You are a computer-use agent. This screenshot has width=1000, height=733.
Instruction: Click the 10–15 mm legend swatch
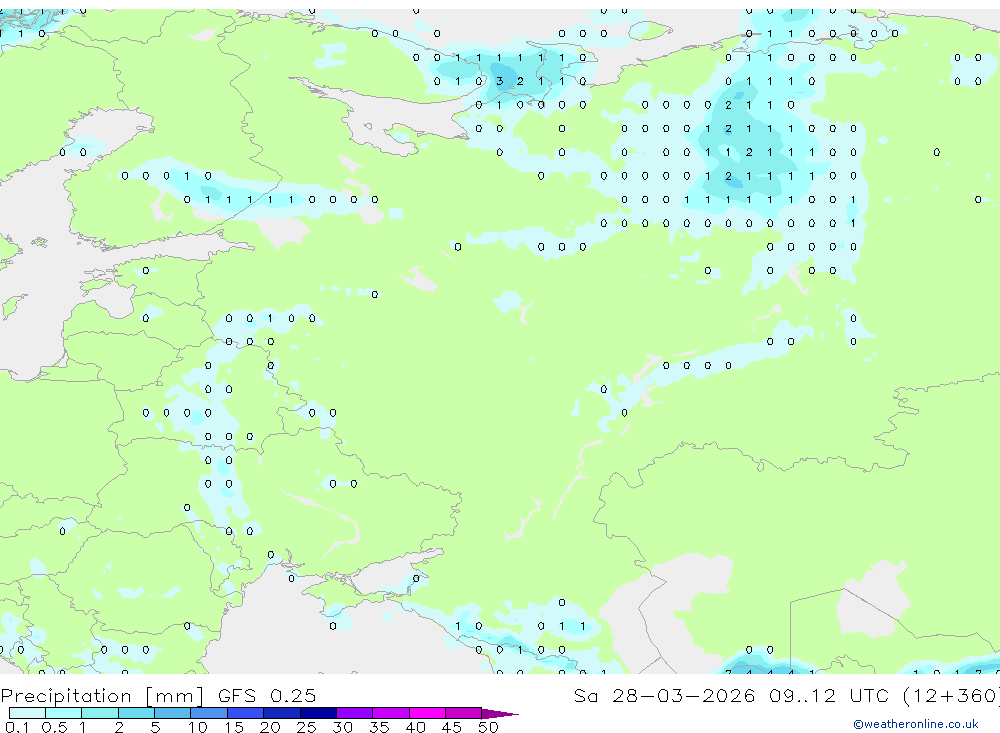pos(209,713)
